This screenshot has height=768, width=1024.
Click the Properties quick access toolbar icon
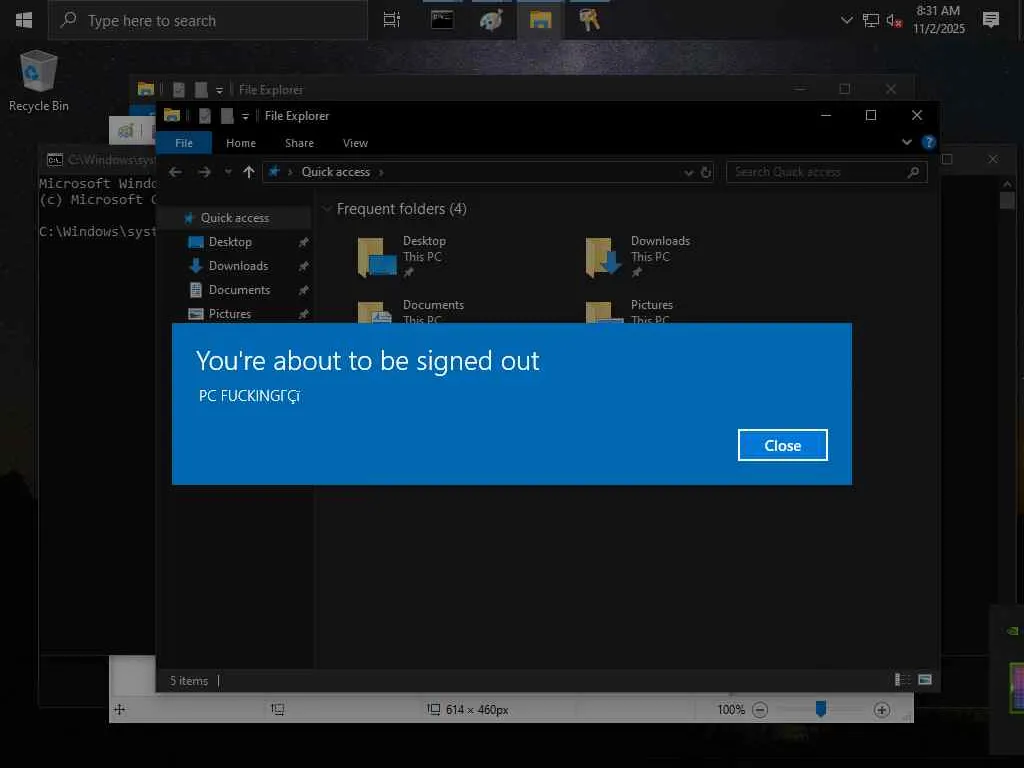205,116
